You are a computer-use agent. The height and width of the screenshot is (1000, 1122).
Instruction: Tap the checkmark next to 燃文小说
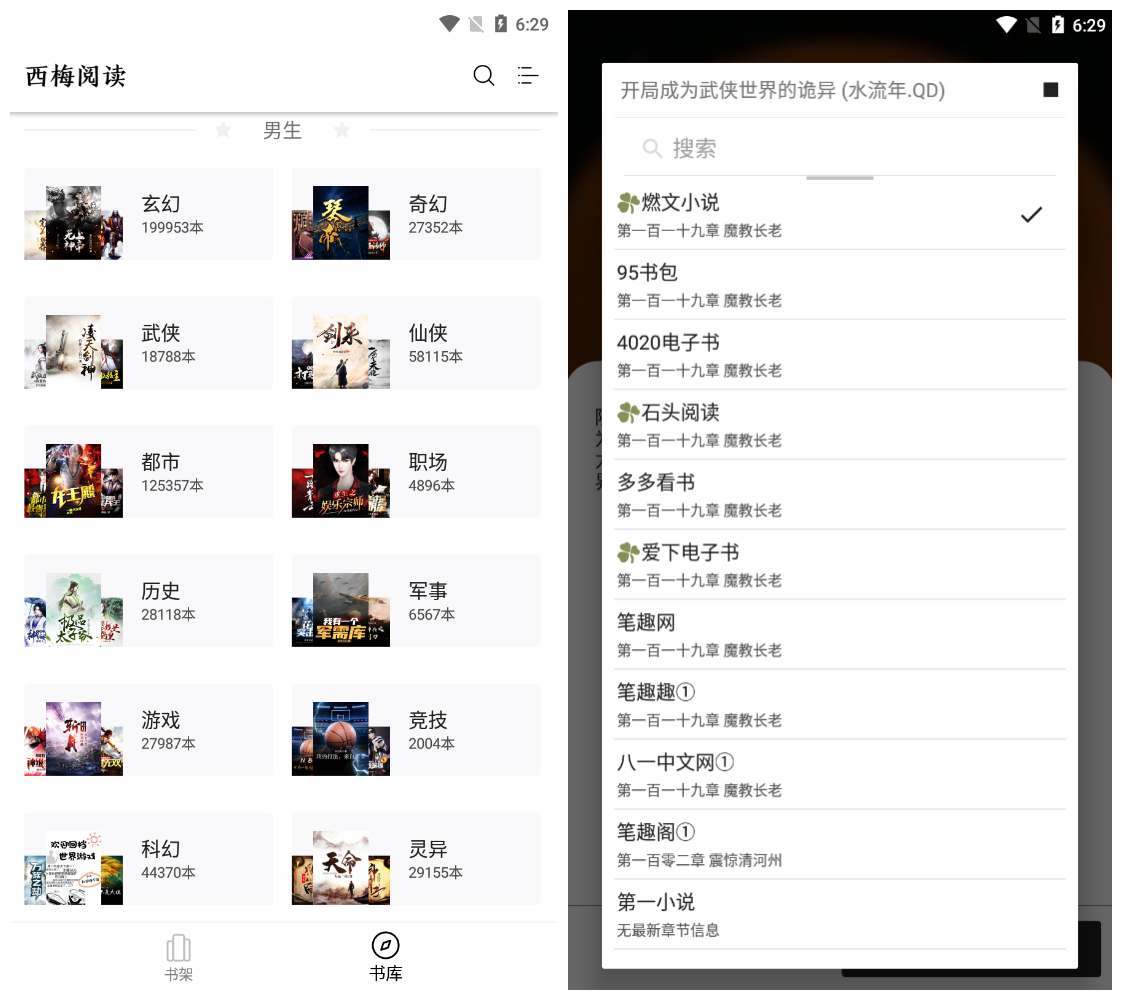point(1030,214)
